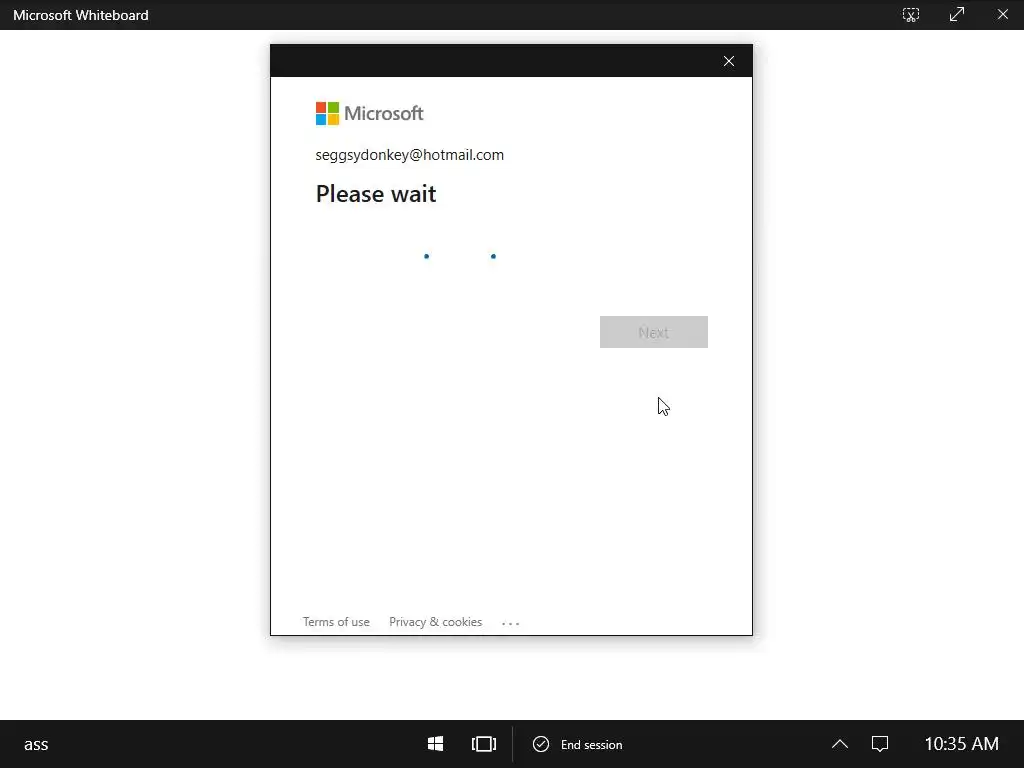Click the checkmark icon beside End session

point(541,744)
